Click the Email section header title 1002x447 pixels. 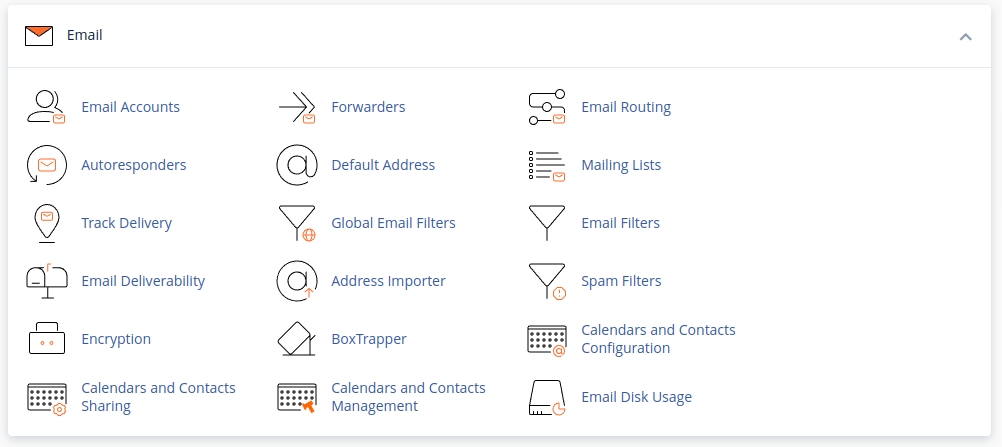pyautogui.click(x=84, y=35)
